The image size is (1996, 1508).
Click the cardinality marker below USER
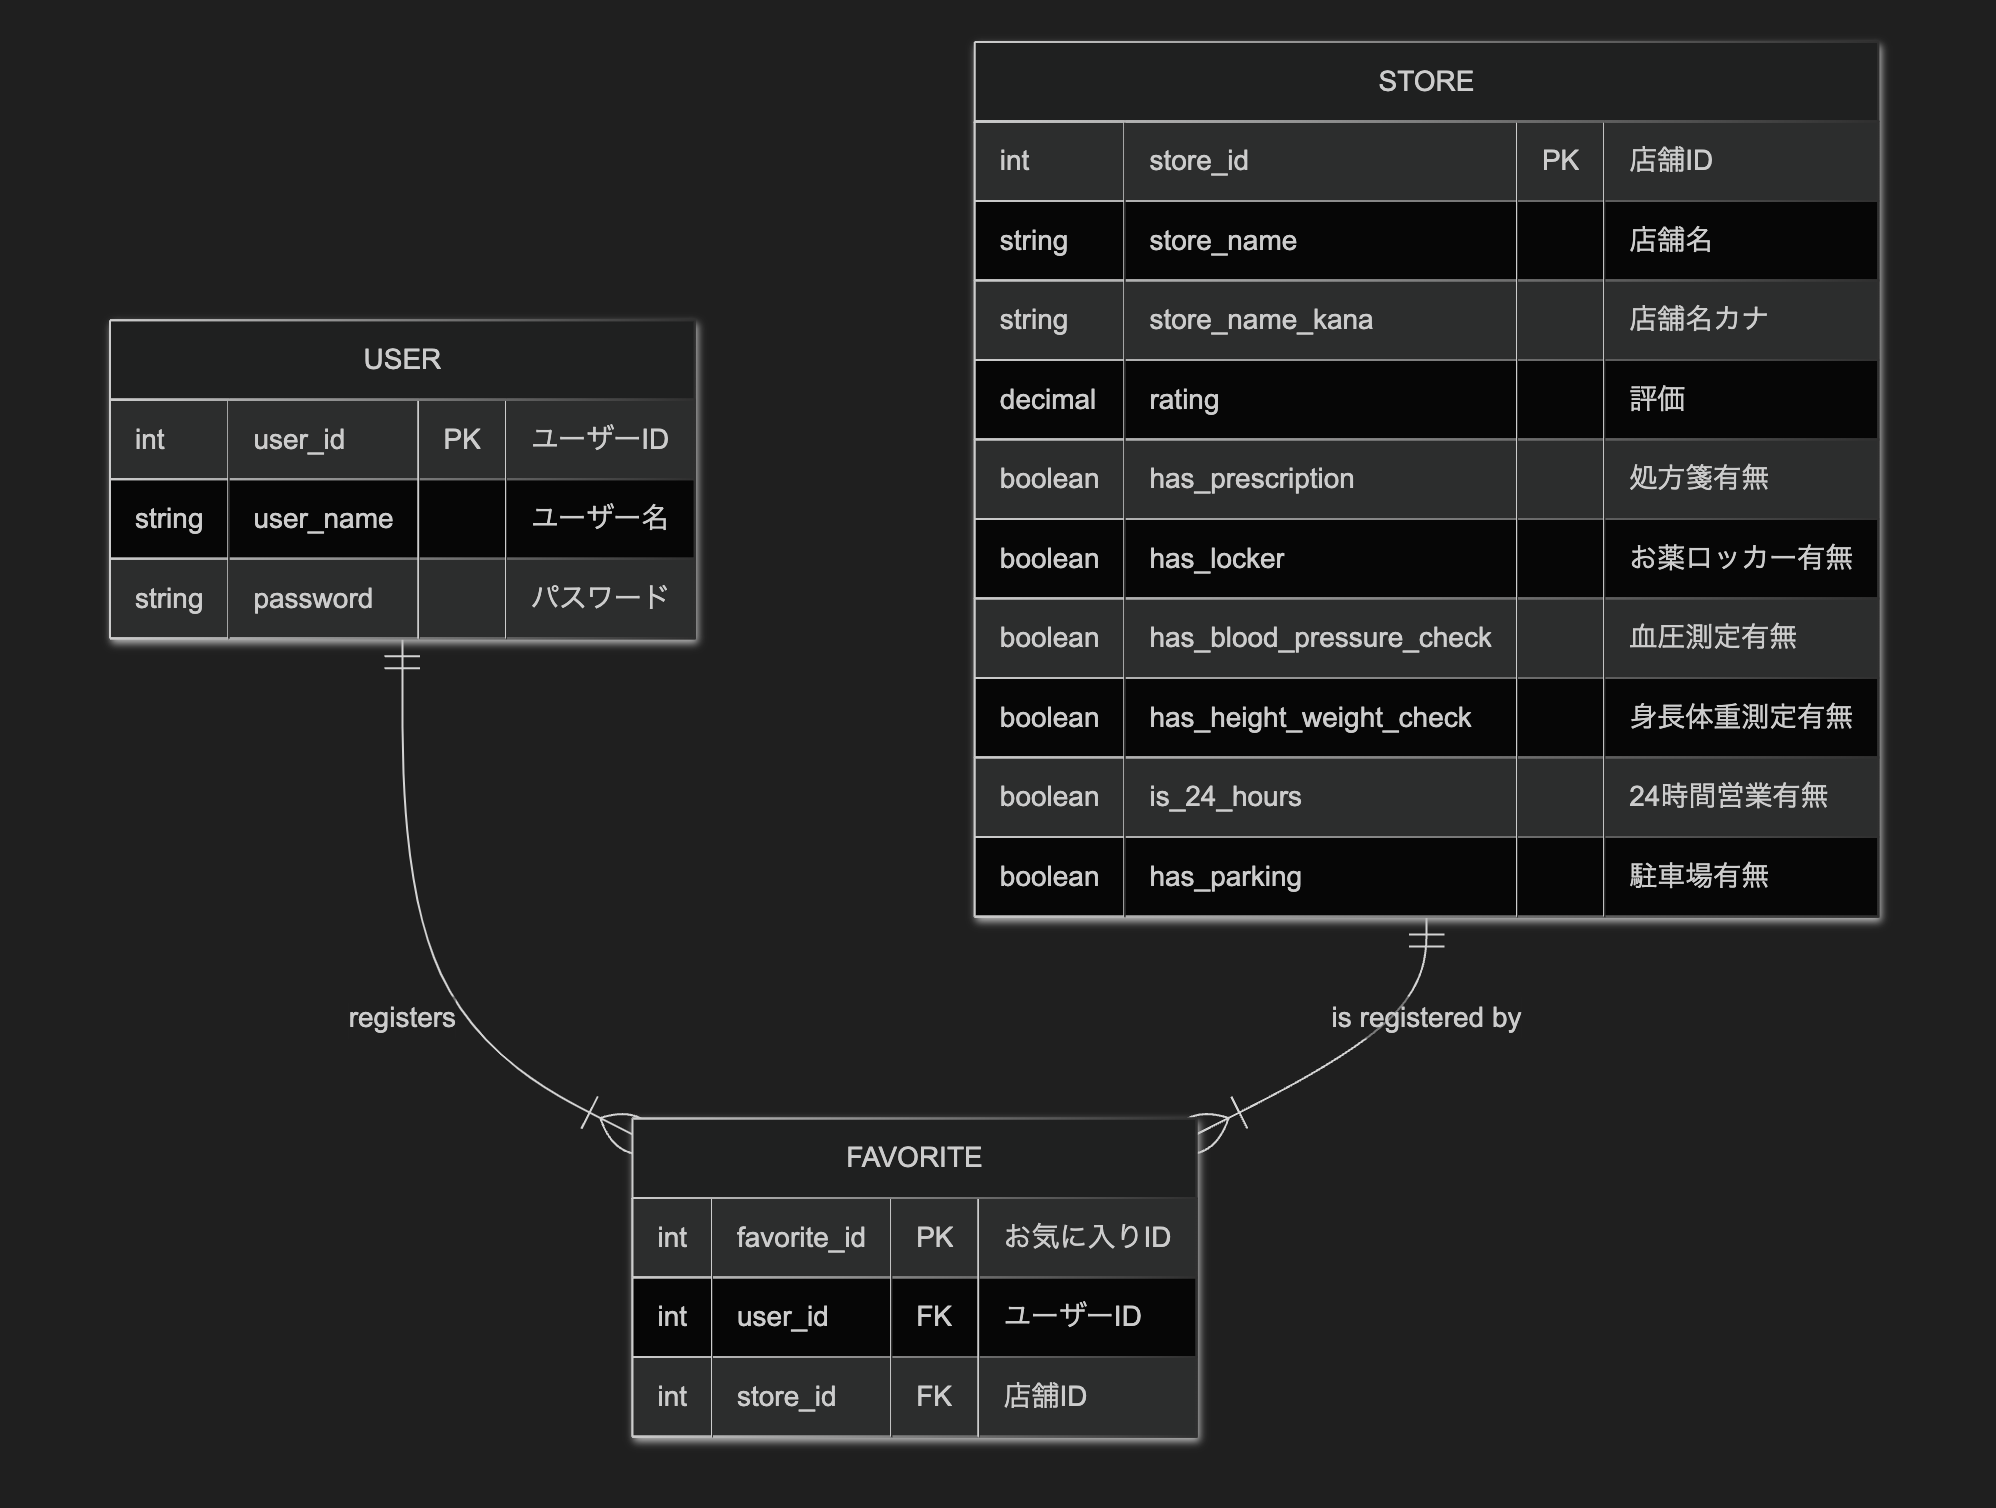pyautogui.click(x=402, y=660)
